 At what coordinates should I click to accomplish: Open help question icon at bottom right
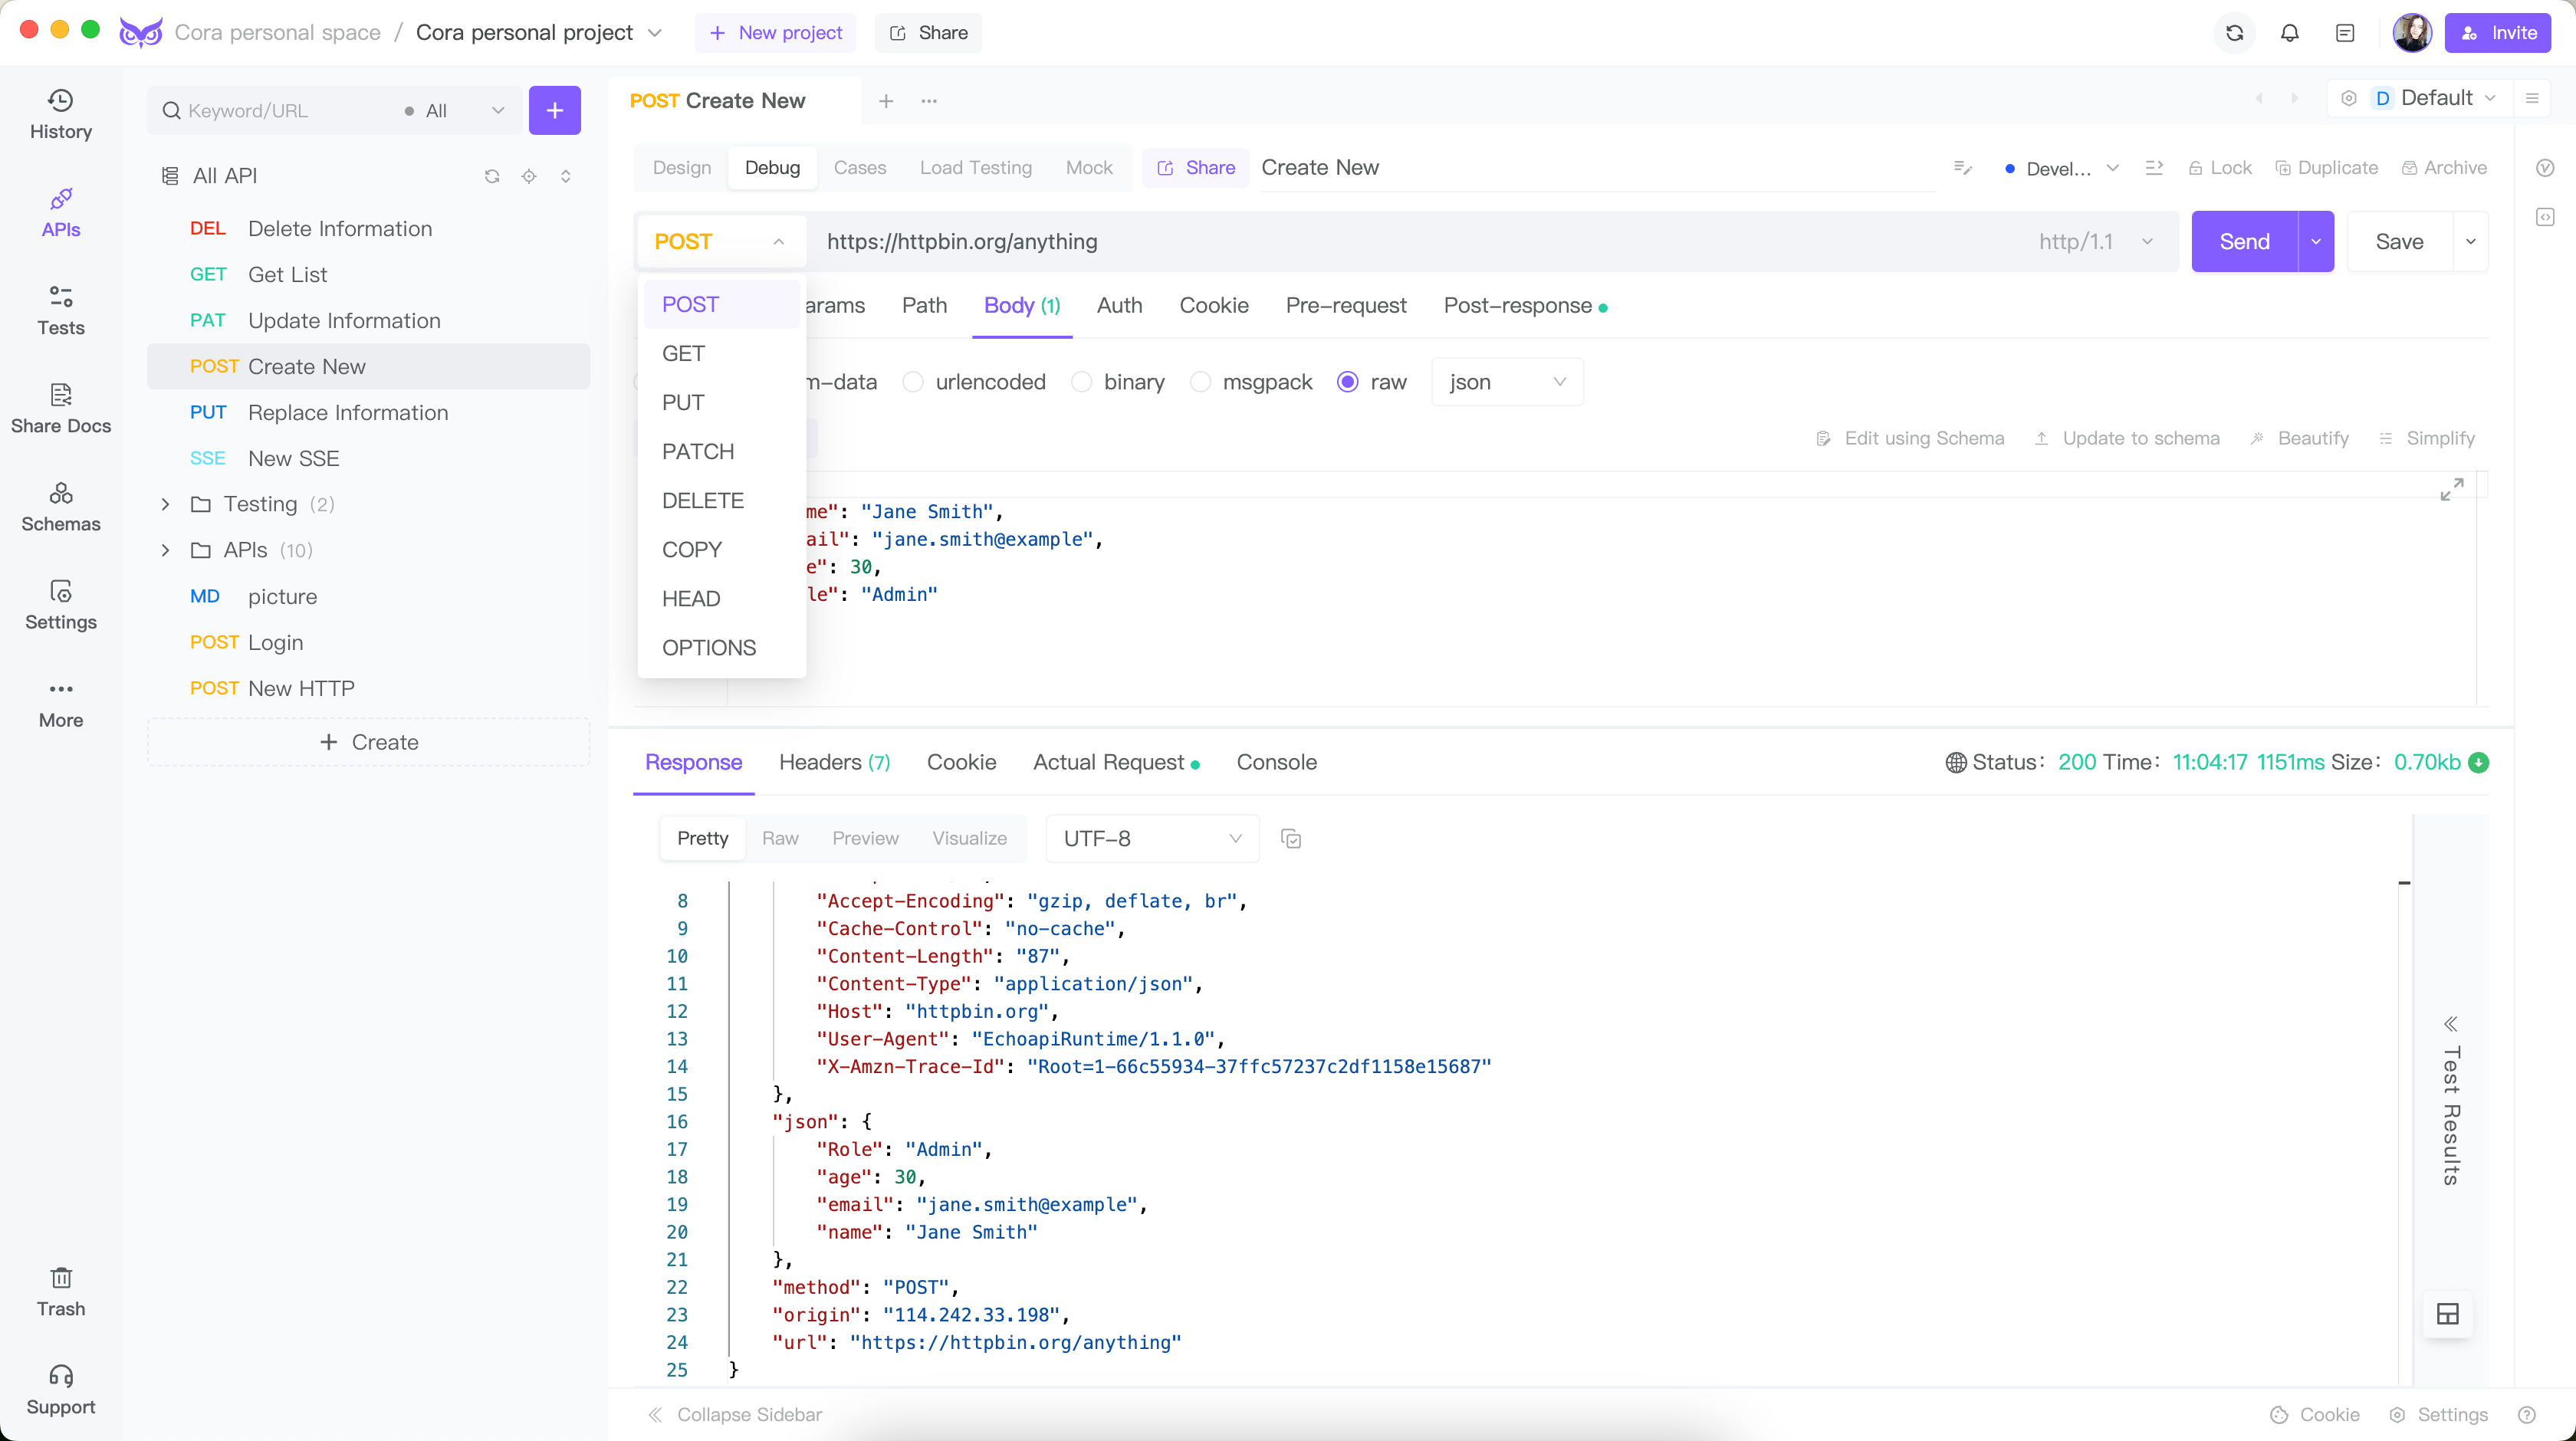(x=2526, y=1414)
